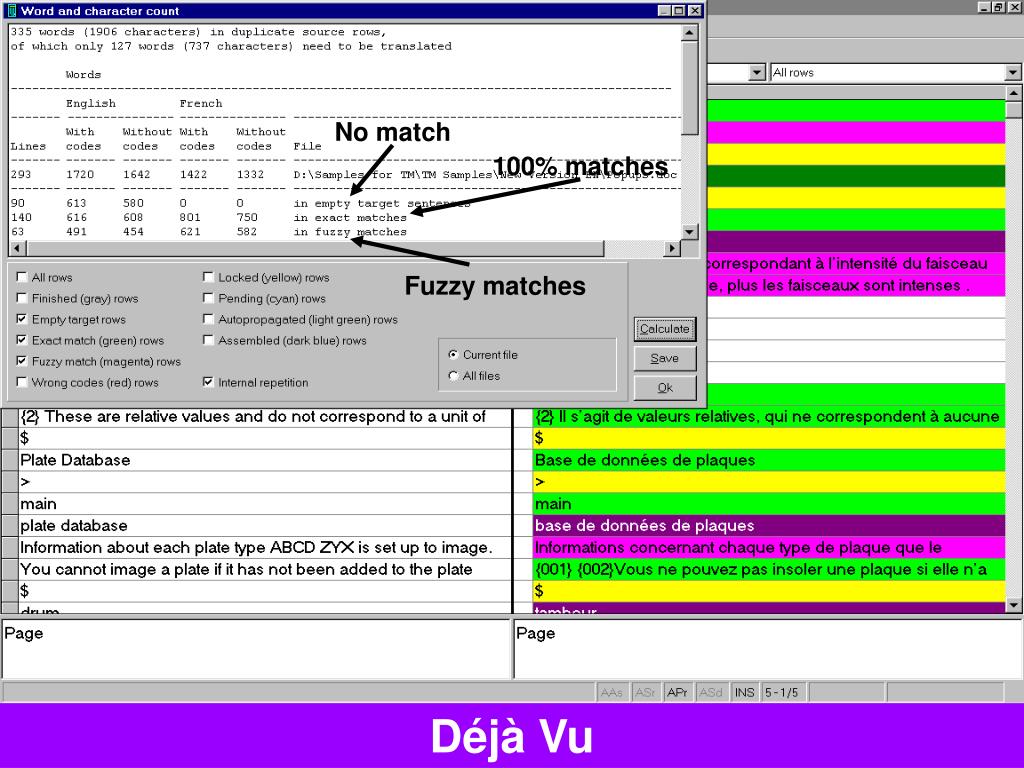This screenshot has width=1024, height=768.
Task: Click the up arrow of the results text scrollbar
Action: (689, 33)
